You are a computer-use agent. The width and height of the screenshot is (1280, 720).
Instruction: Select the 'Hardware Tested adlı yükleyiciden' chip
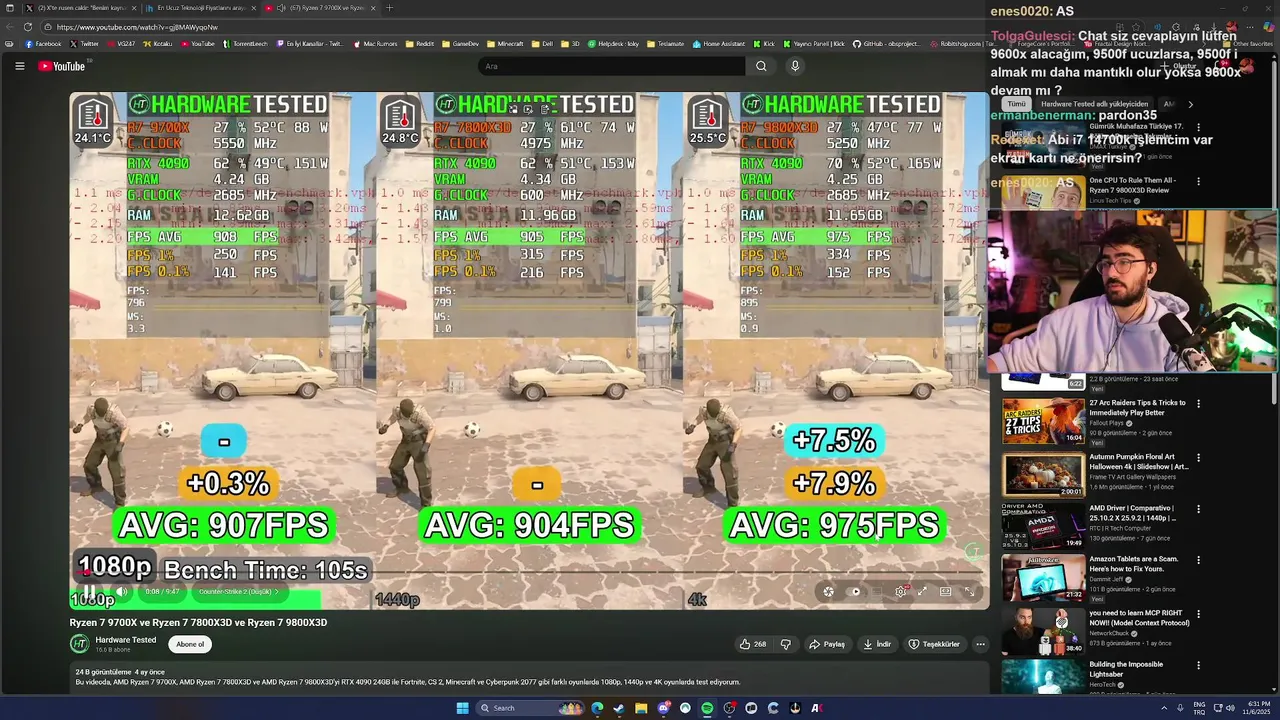(x=1094, y=104)
